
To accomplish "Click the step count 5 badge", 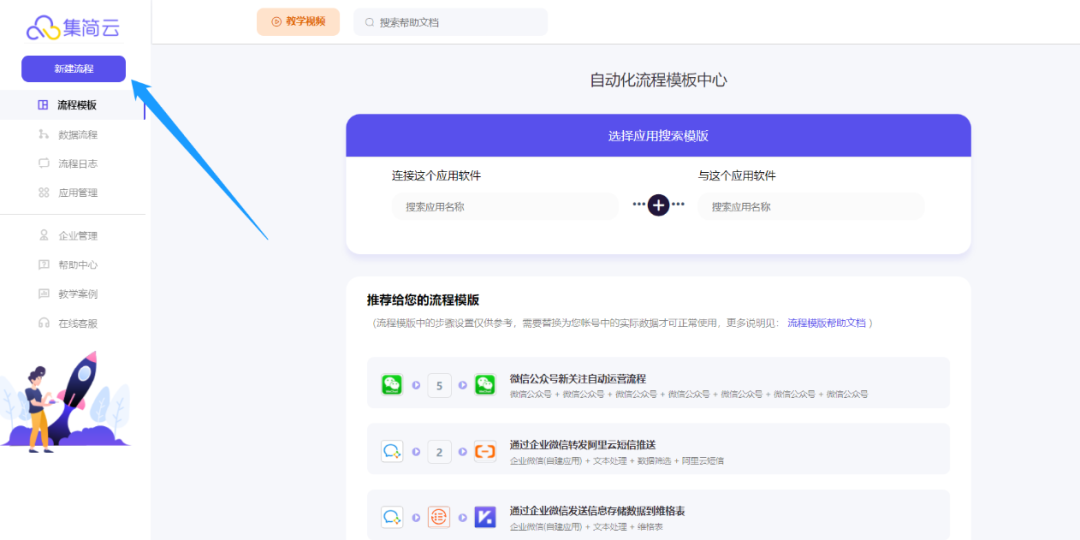I will (x=439, y=385).
